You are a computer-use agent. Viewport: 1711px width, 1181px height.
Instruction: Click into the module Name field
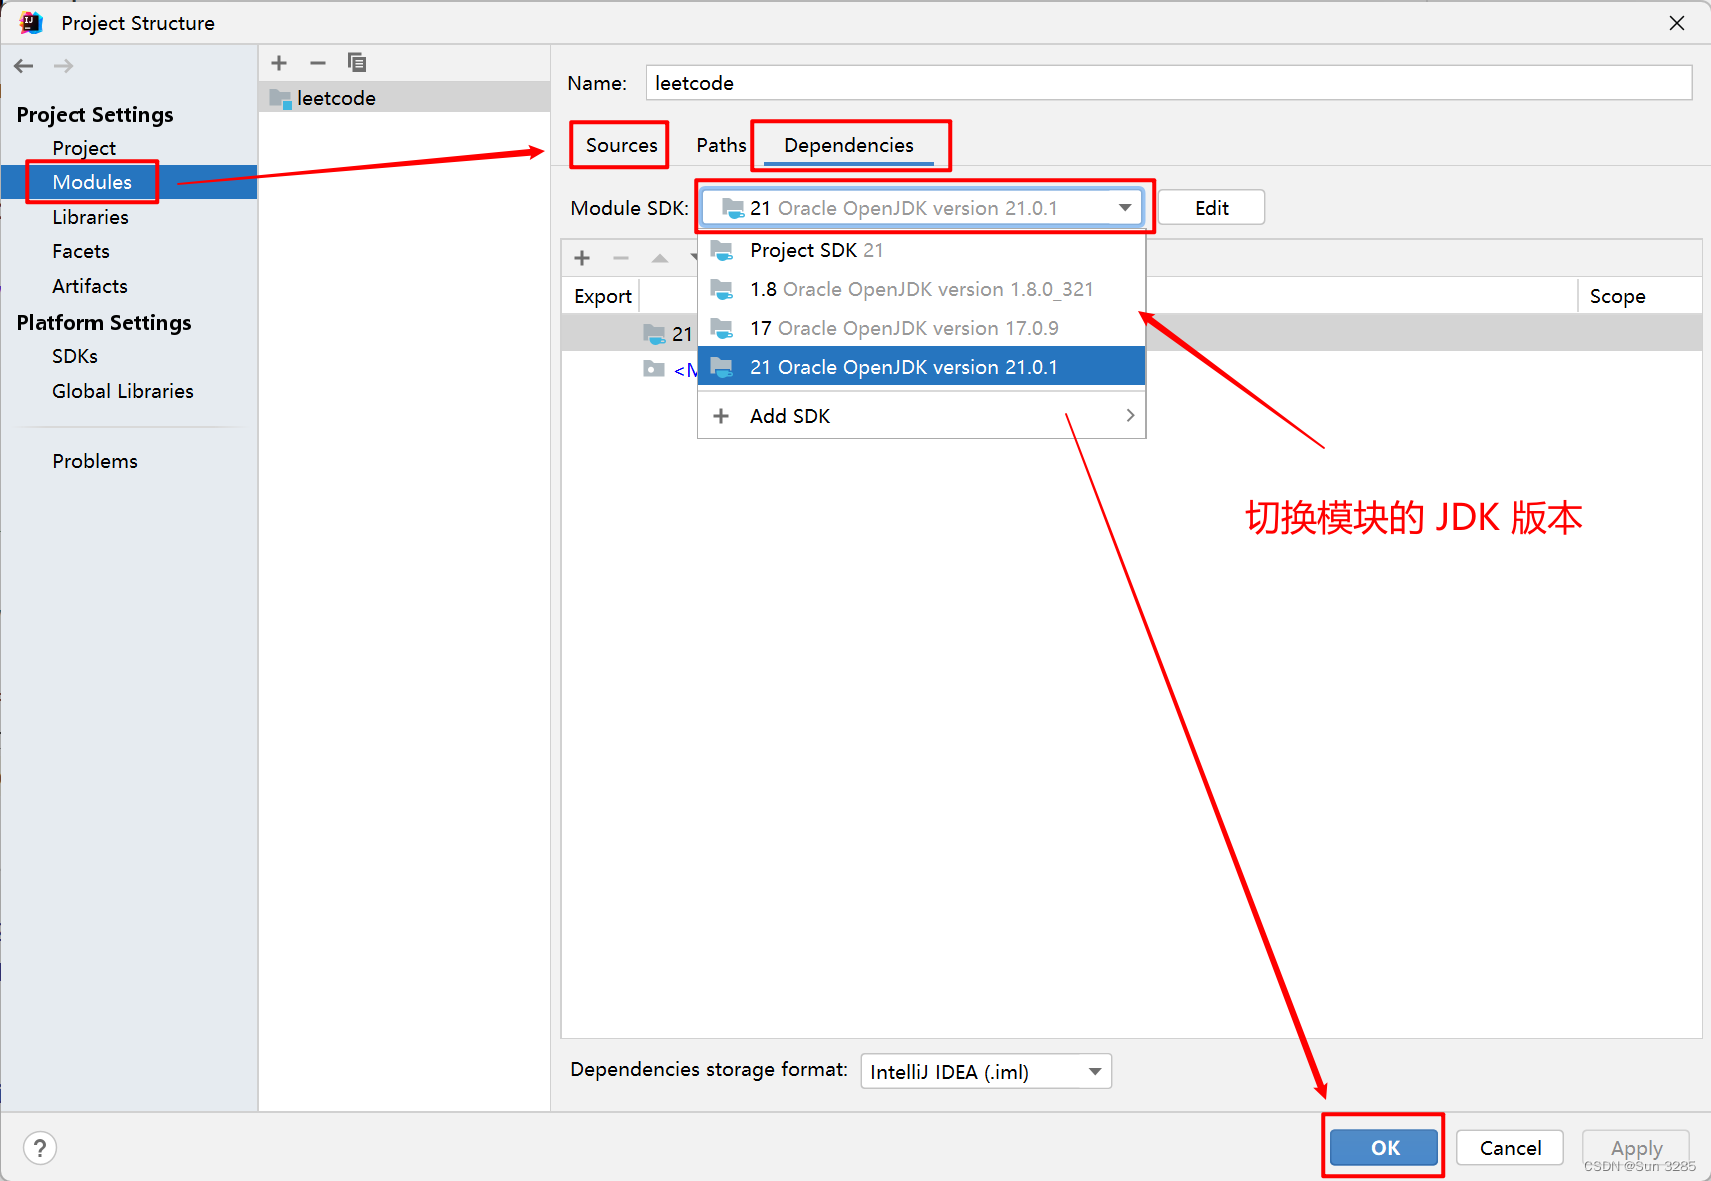click(x=1169, y=83)
